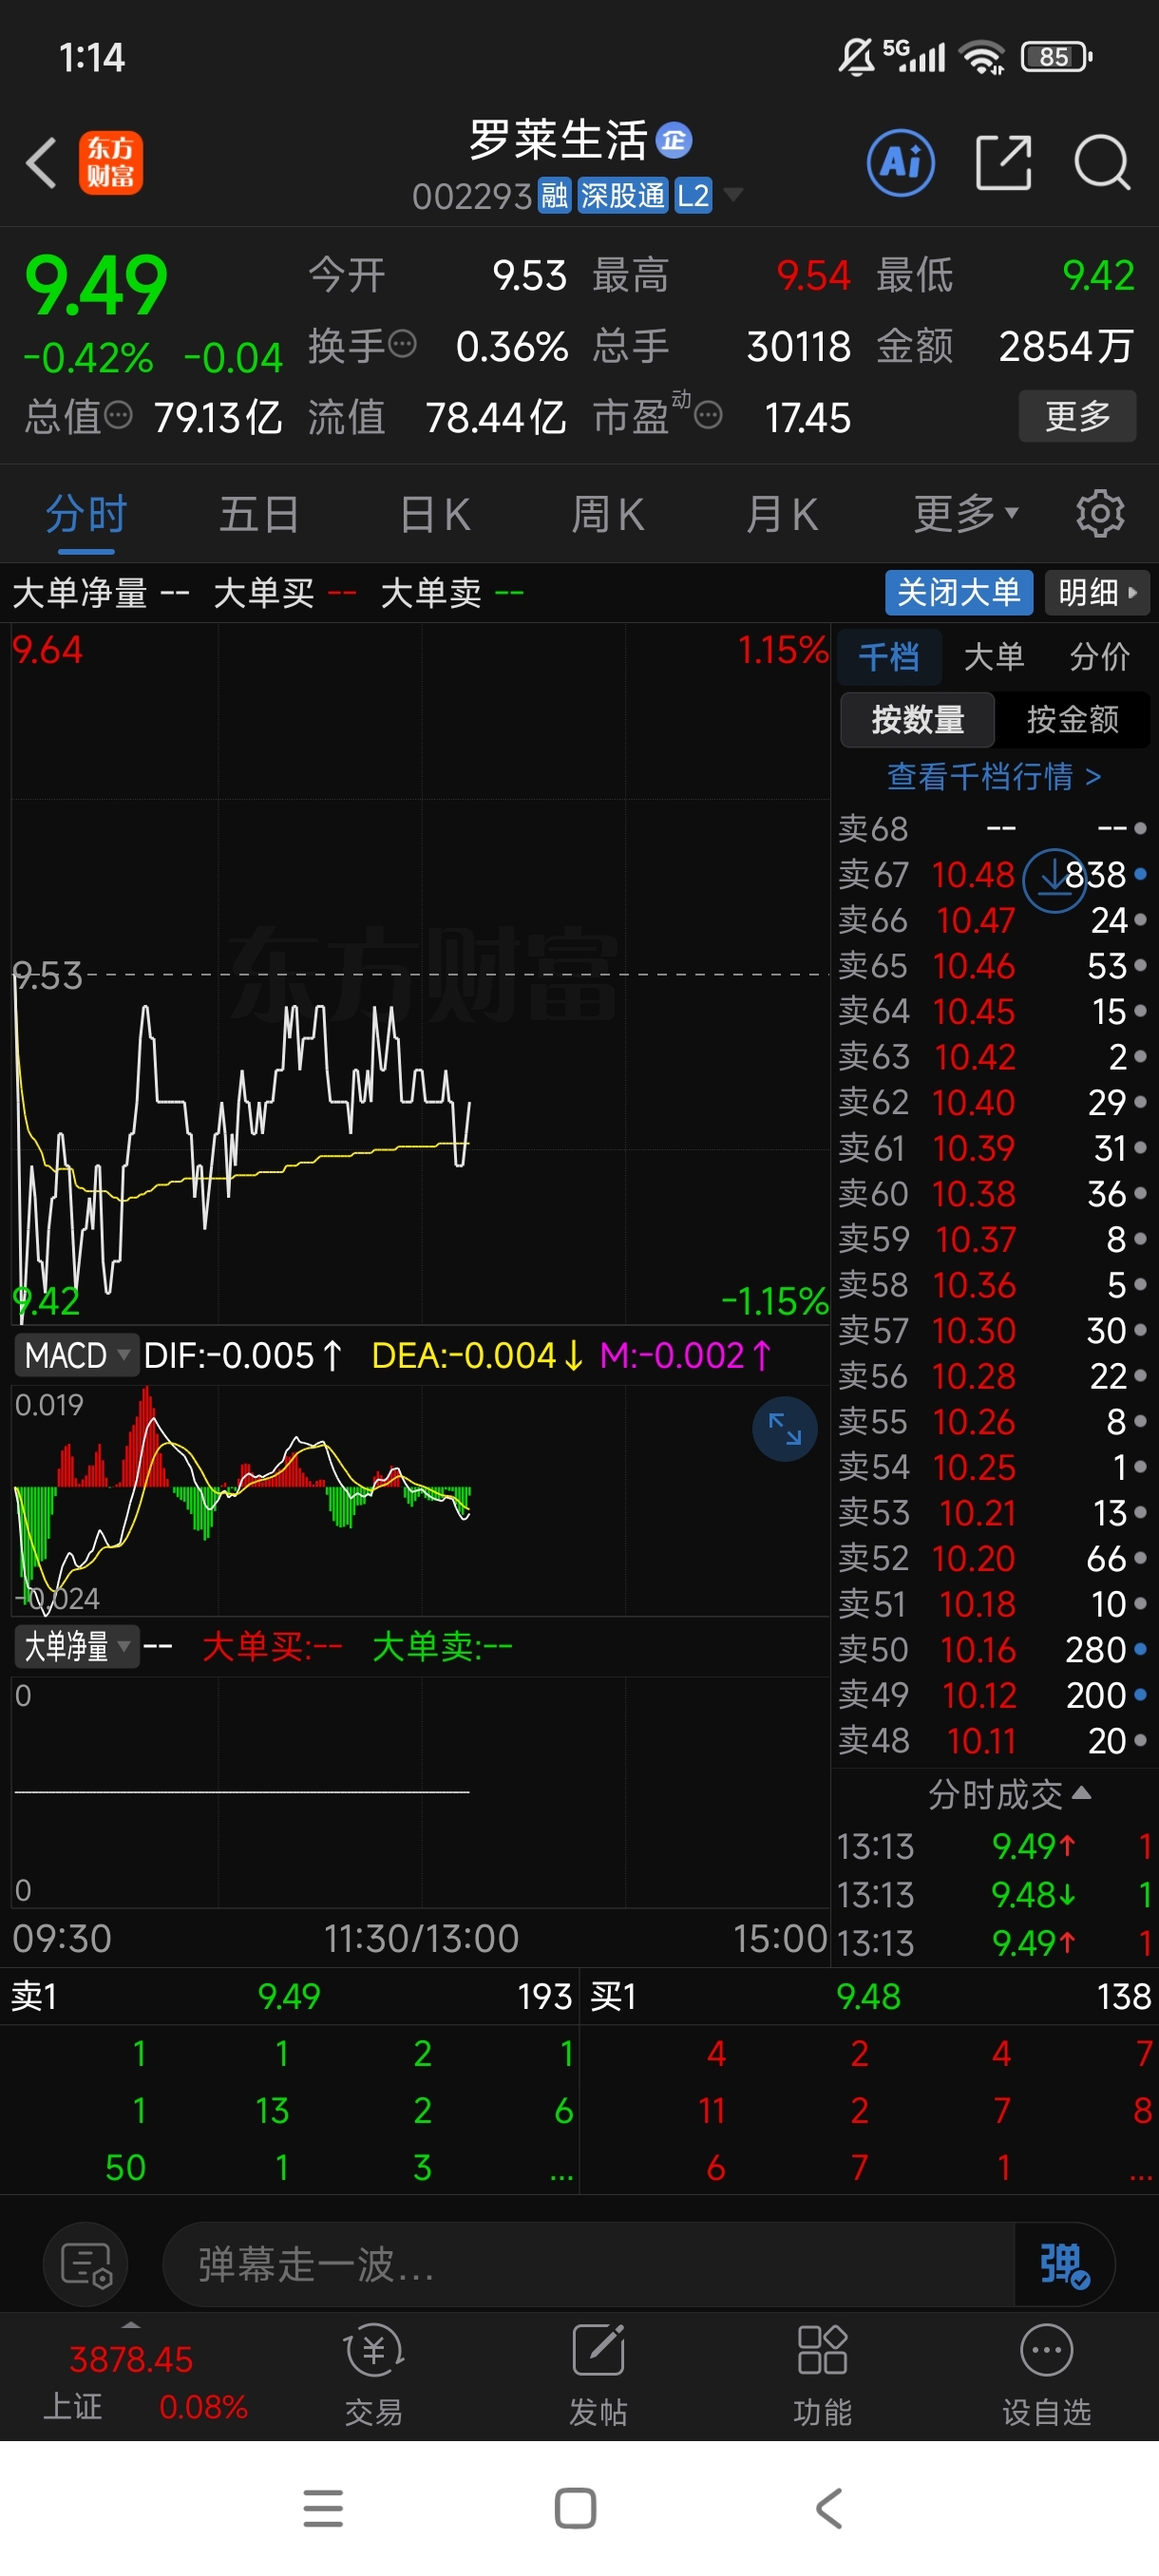Tap the Android home button
The image size is (1159, 2576).
pos(575,2508)
